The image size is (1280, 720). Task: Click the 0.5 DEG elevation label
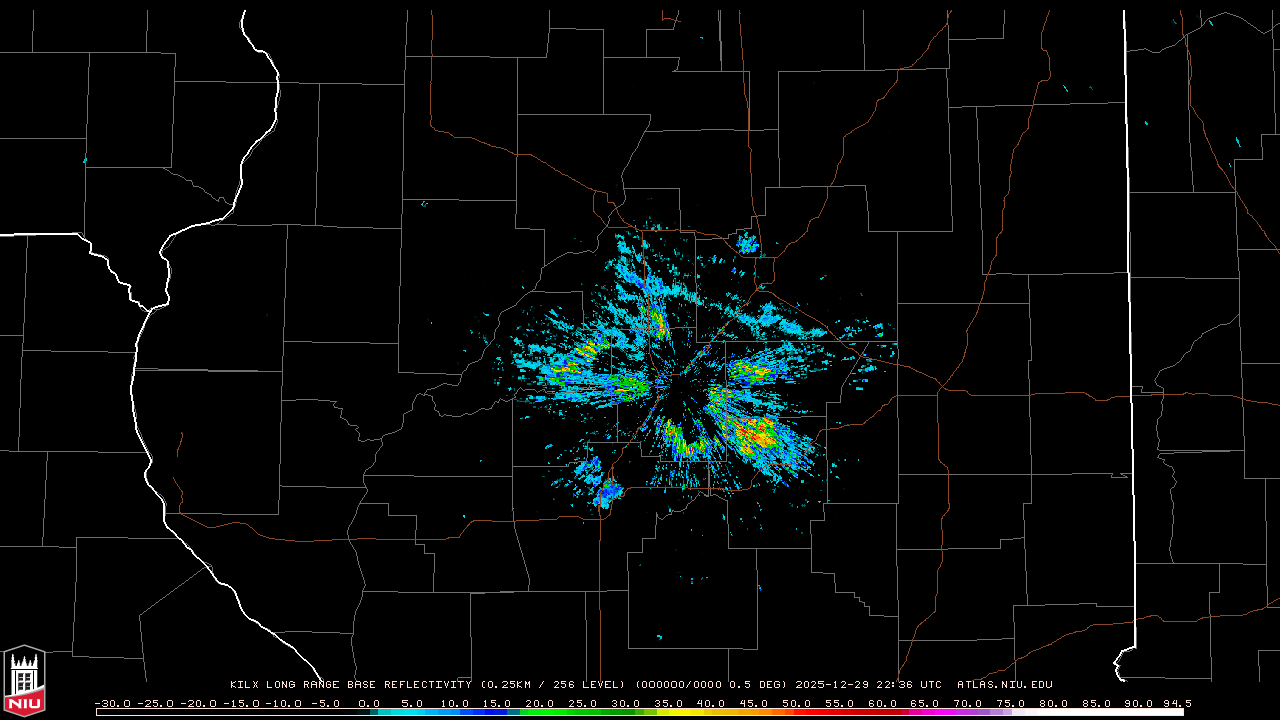coord(757,685)
